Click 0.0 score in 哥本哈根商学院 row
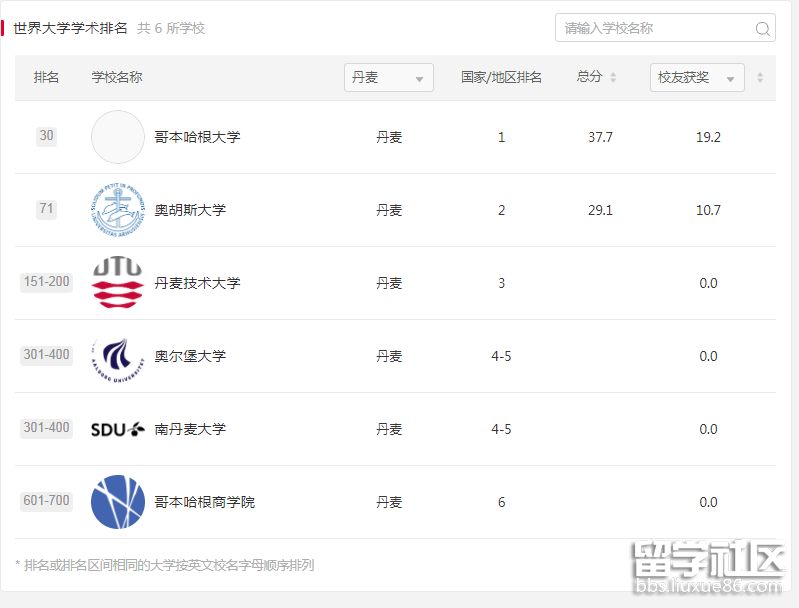 708,502
